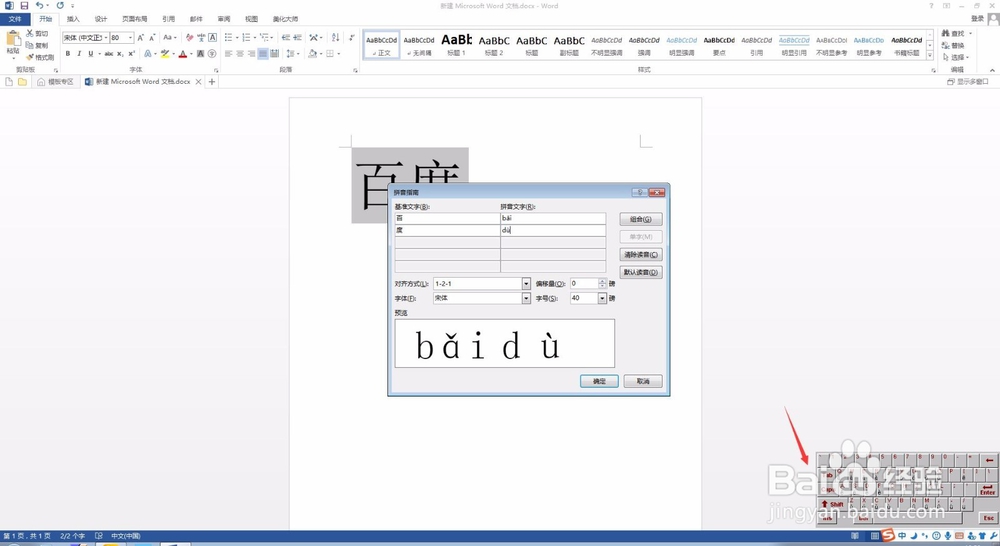Click the Cut (剪切) scissors icon

tap(30, 33)
